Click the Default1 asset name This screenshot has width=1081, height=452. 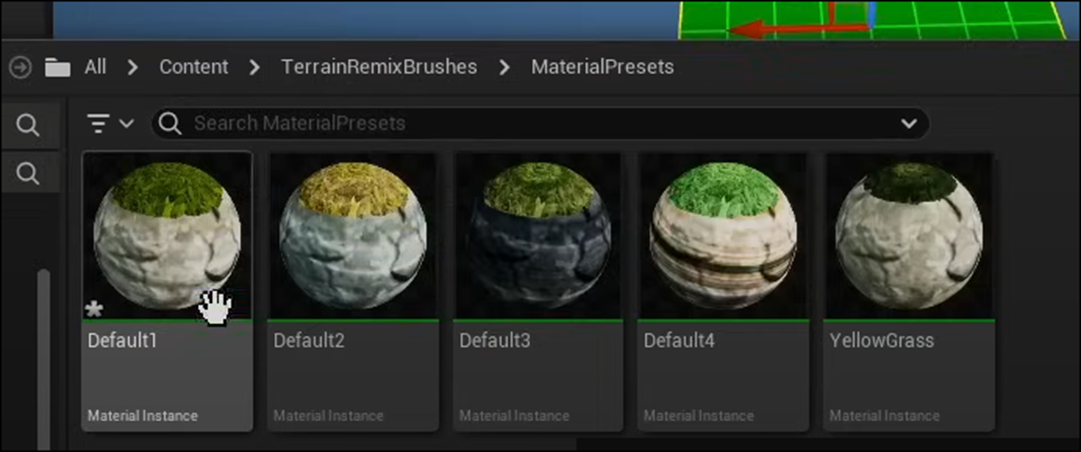(x=123, y=340)
